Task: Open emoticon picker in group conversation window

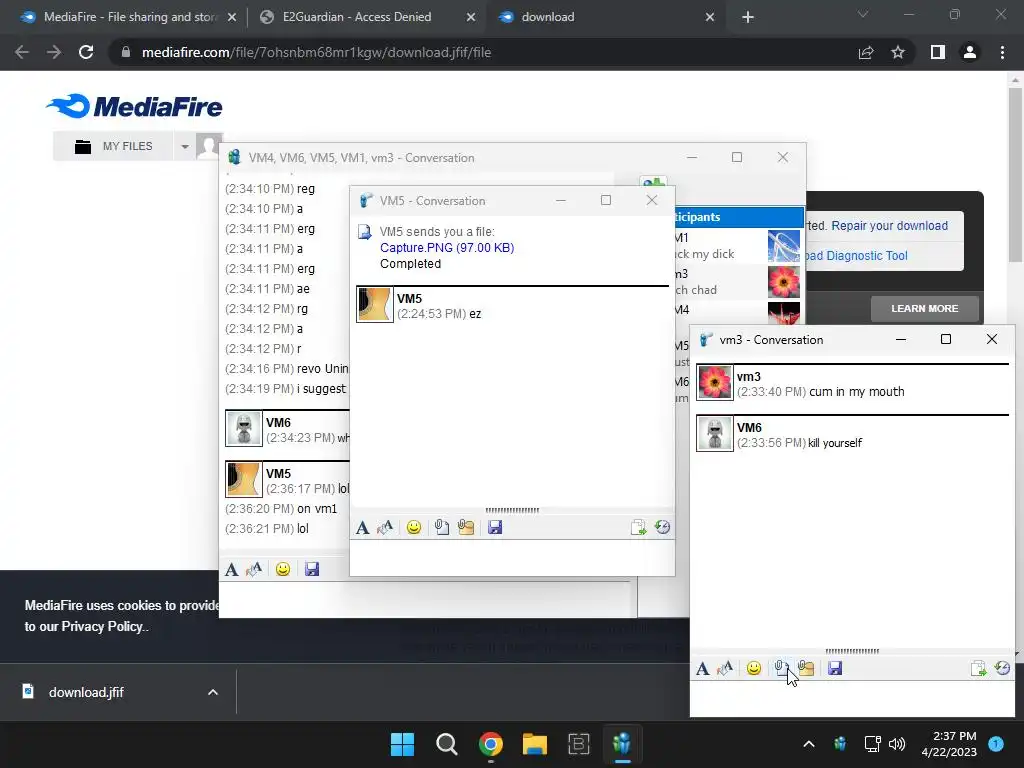Action: (x=283, y=569)
